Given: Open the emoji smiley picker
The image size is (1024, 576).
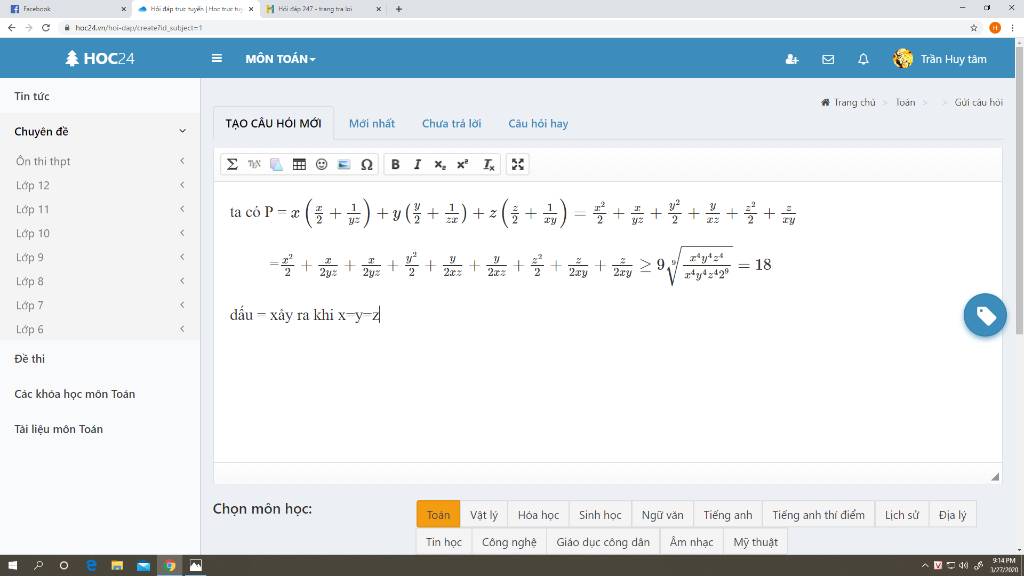Looking at the screenshot, I should pyautogui.click(x=321, y=165).
